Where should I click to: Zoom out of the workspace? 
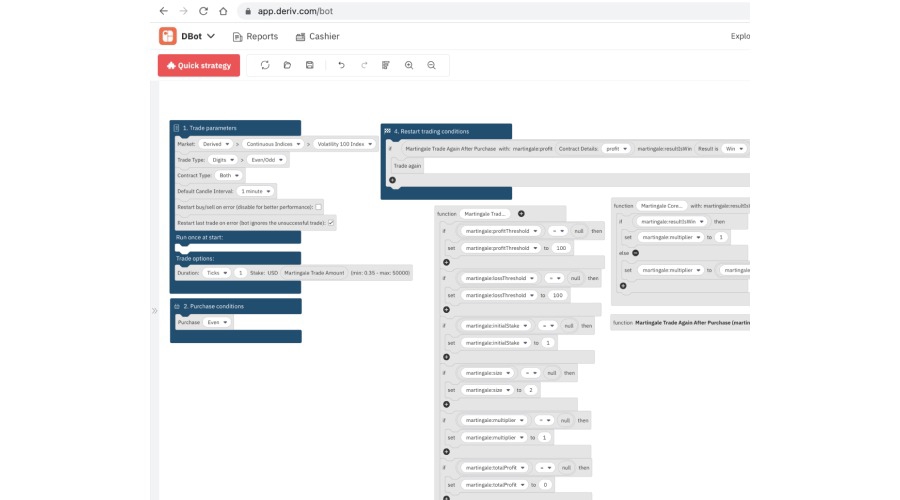coord(431,65)
